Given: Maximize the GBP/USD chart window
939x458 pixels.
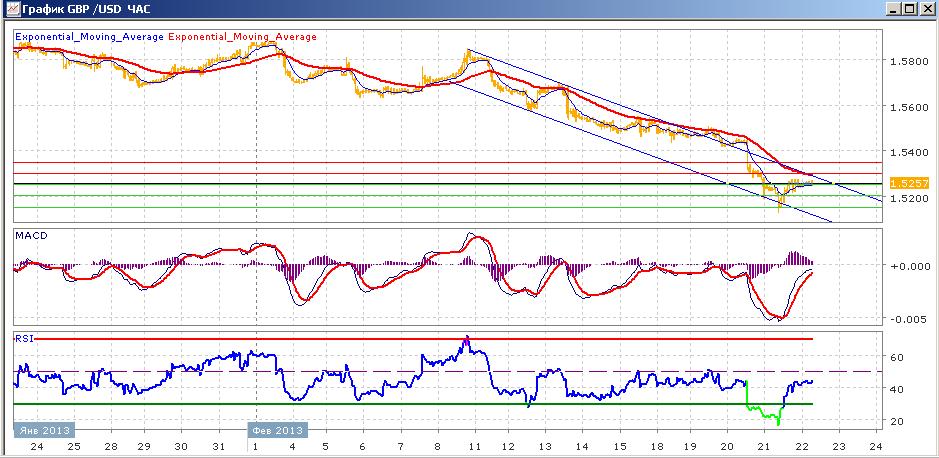Looking at the screenshot, I should [910, 10].
